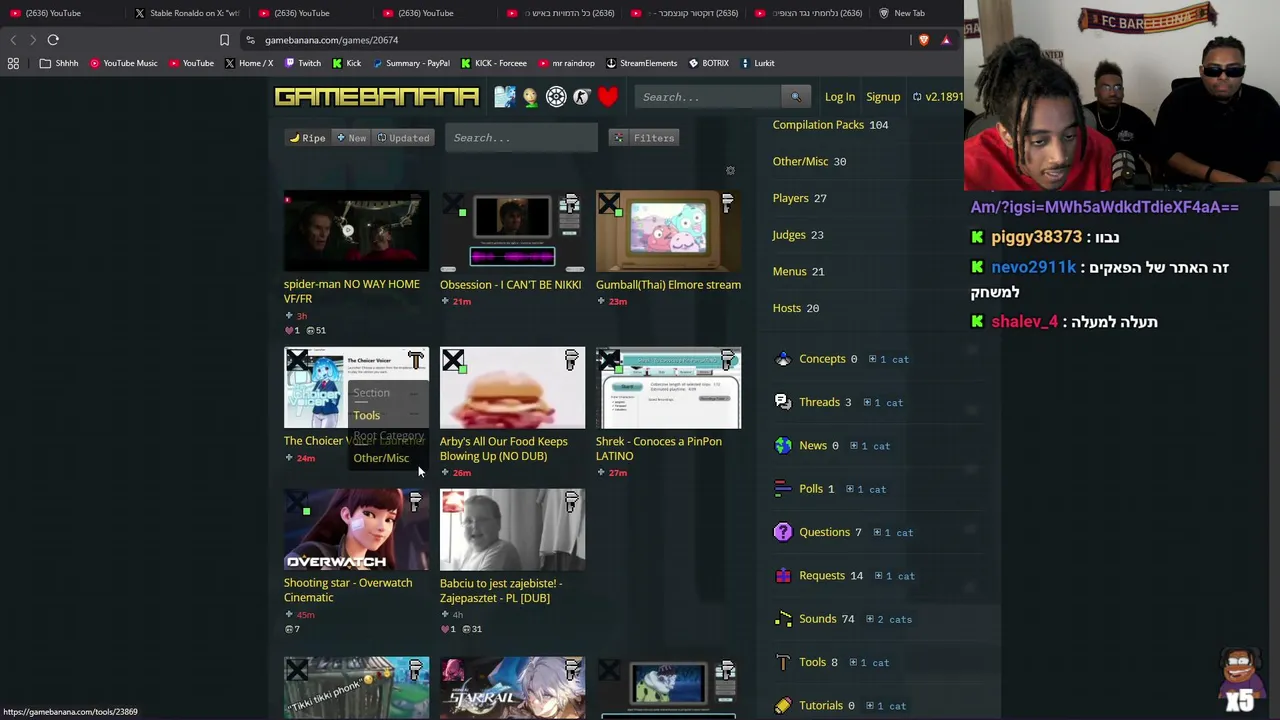Open the Kick bookmark
1280x720 pixels.
[x=347, y=63]
